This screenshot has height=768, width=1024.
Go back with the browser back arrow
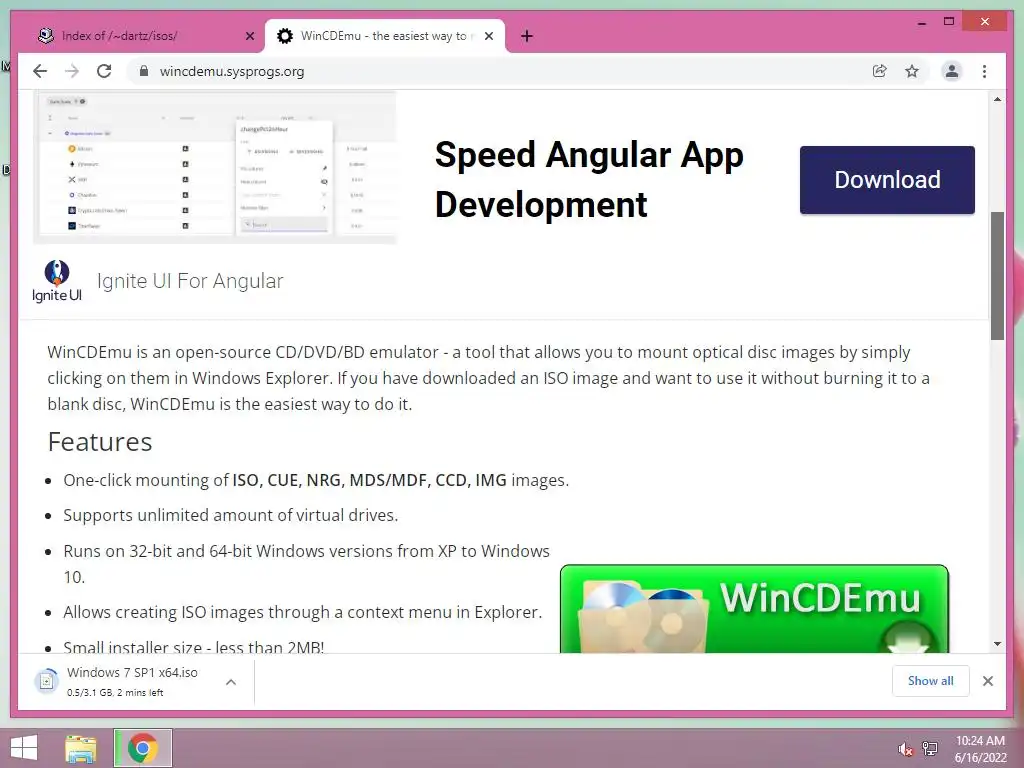tap(40, 71)
